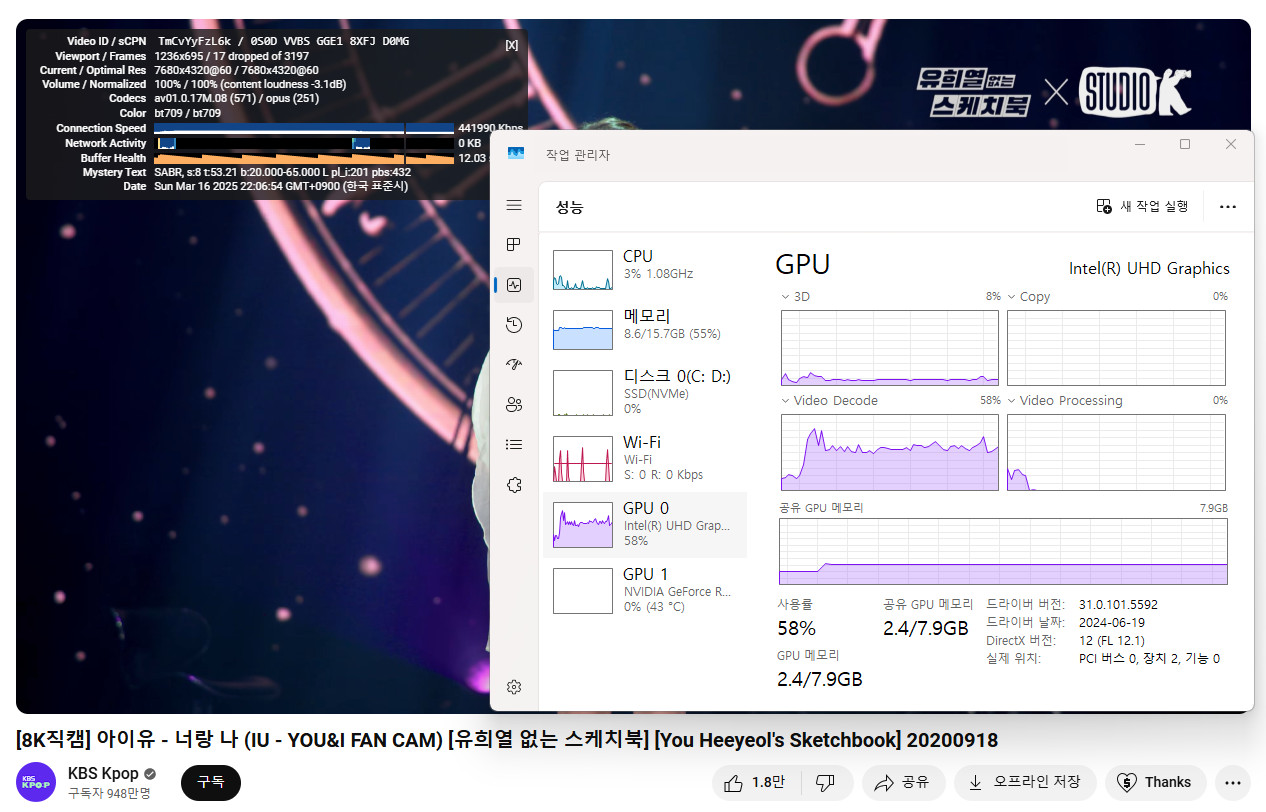Click the 성능 (Performance) page heading
The image size is (1266, 812).
570,207
